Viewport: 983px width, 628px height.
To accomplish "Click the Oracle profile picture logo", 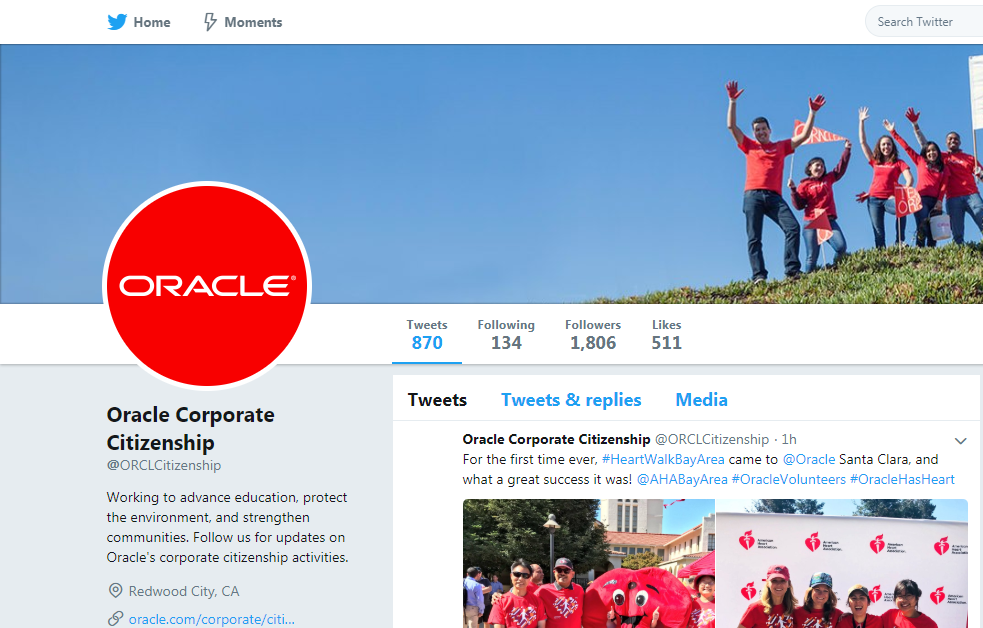I will [207, 285].
